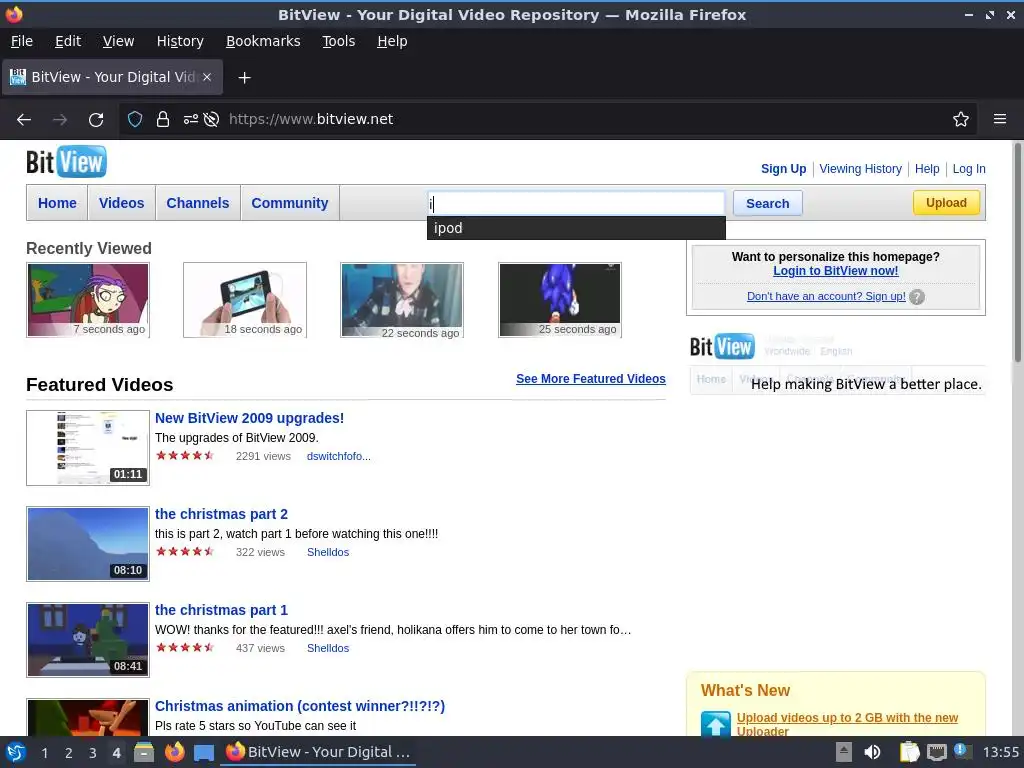Click the Sign Up link in the header
1024x768 pixels.
click(x=783, y=168)
